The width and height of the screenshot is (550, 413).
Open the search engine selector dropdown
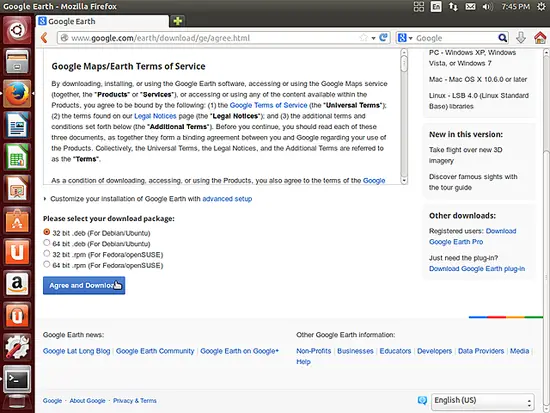(x=405, y=38)
